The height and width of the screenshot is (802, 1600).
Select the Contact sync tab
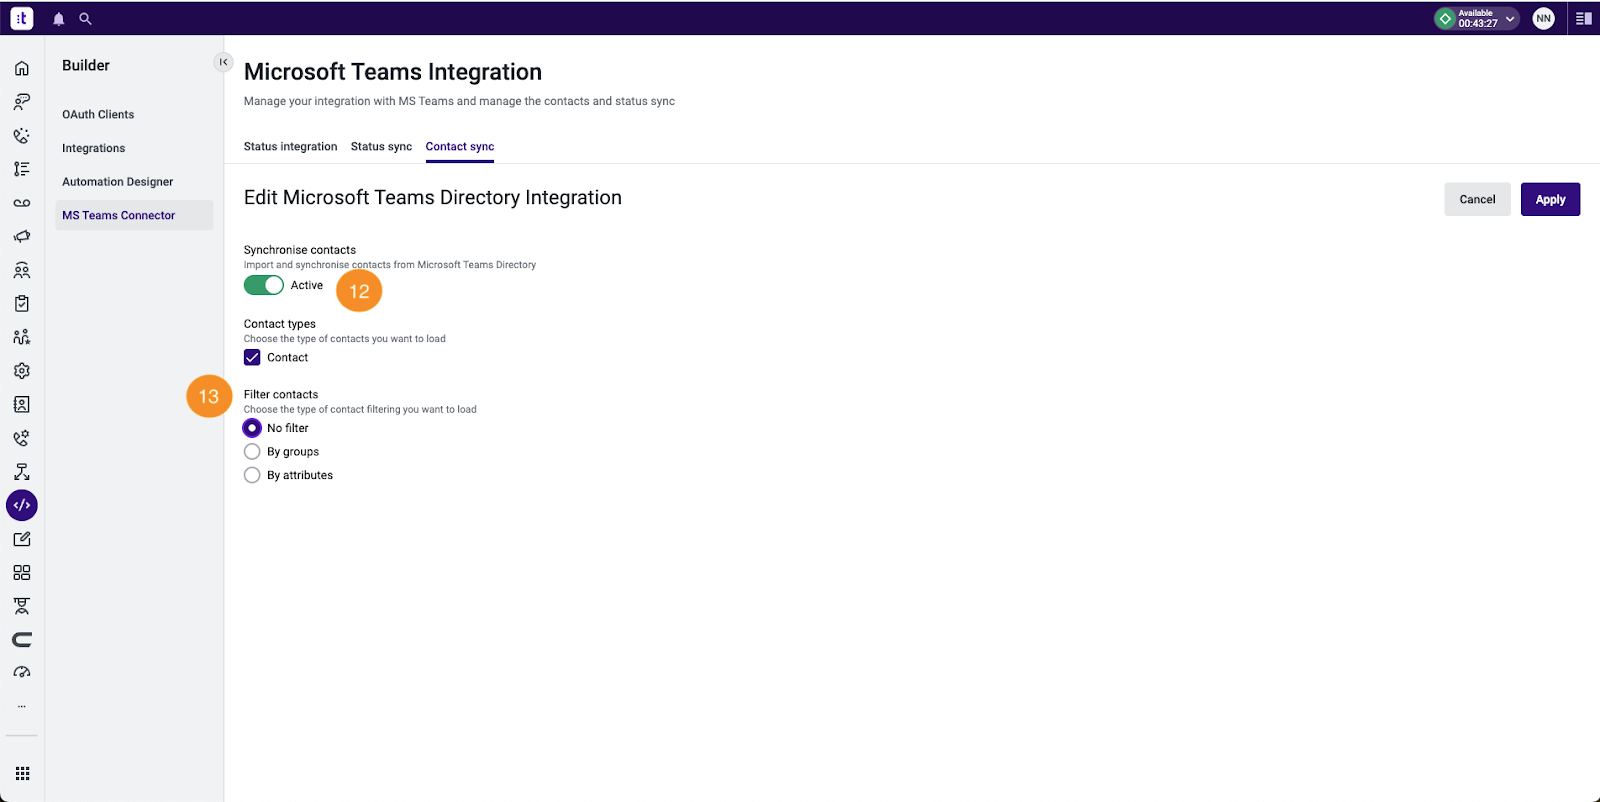460,146
